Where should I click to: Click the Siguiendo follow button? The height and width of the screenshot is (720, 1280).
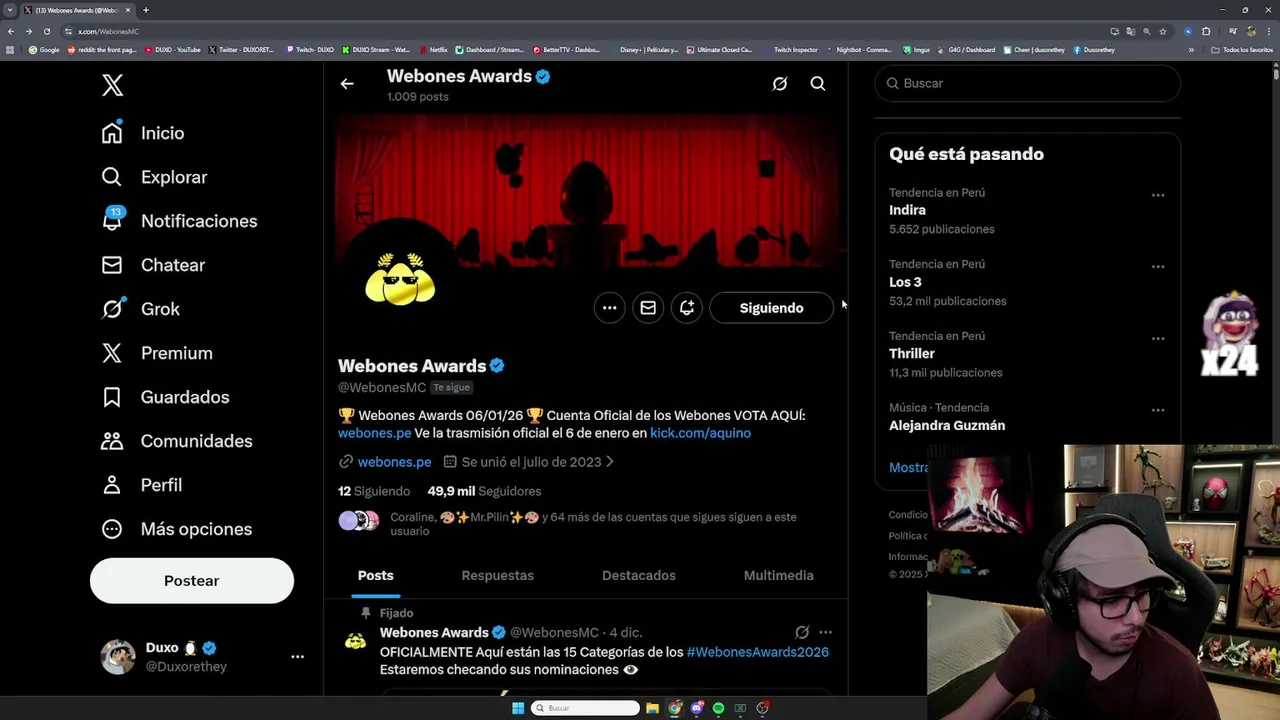(x=771, y=308)
